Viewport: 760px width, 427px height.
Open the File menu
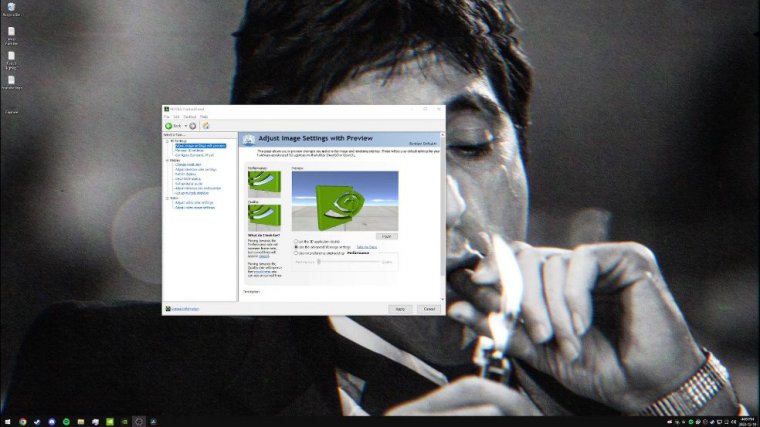pos(168,117)
